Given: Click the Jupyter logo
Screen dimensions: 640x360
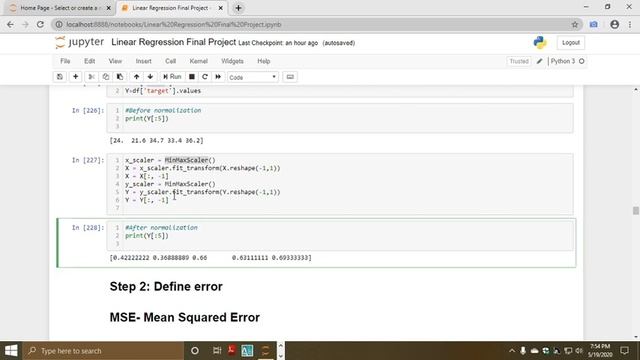Looking at the screenshot, I should [80, 42].
